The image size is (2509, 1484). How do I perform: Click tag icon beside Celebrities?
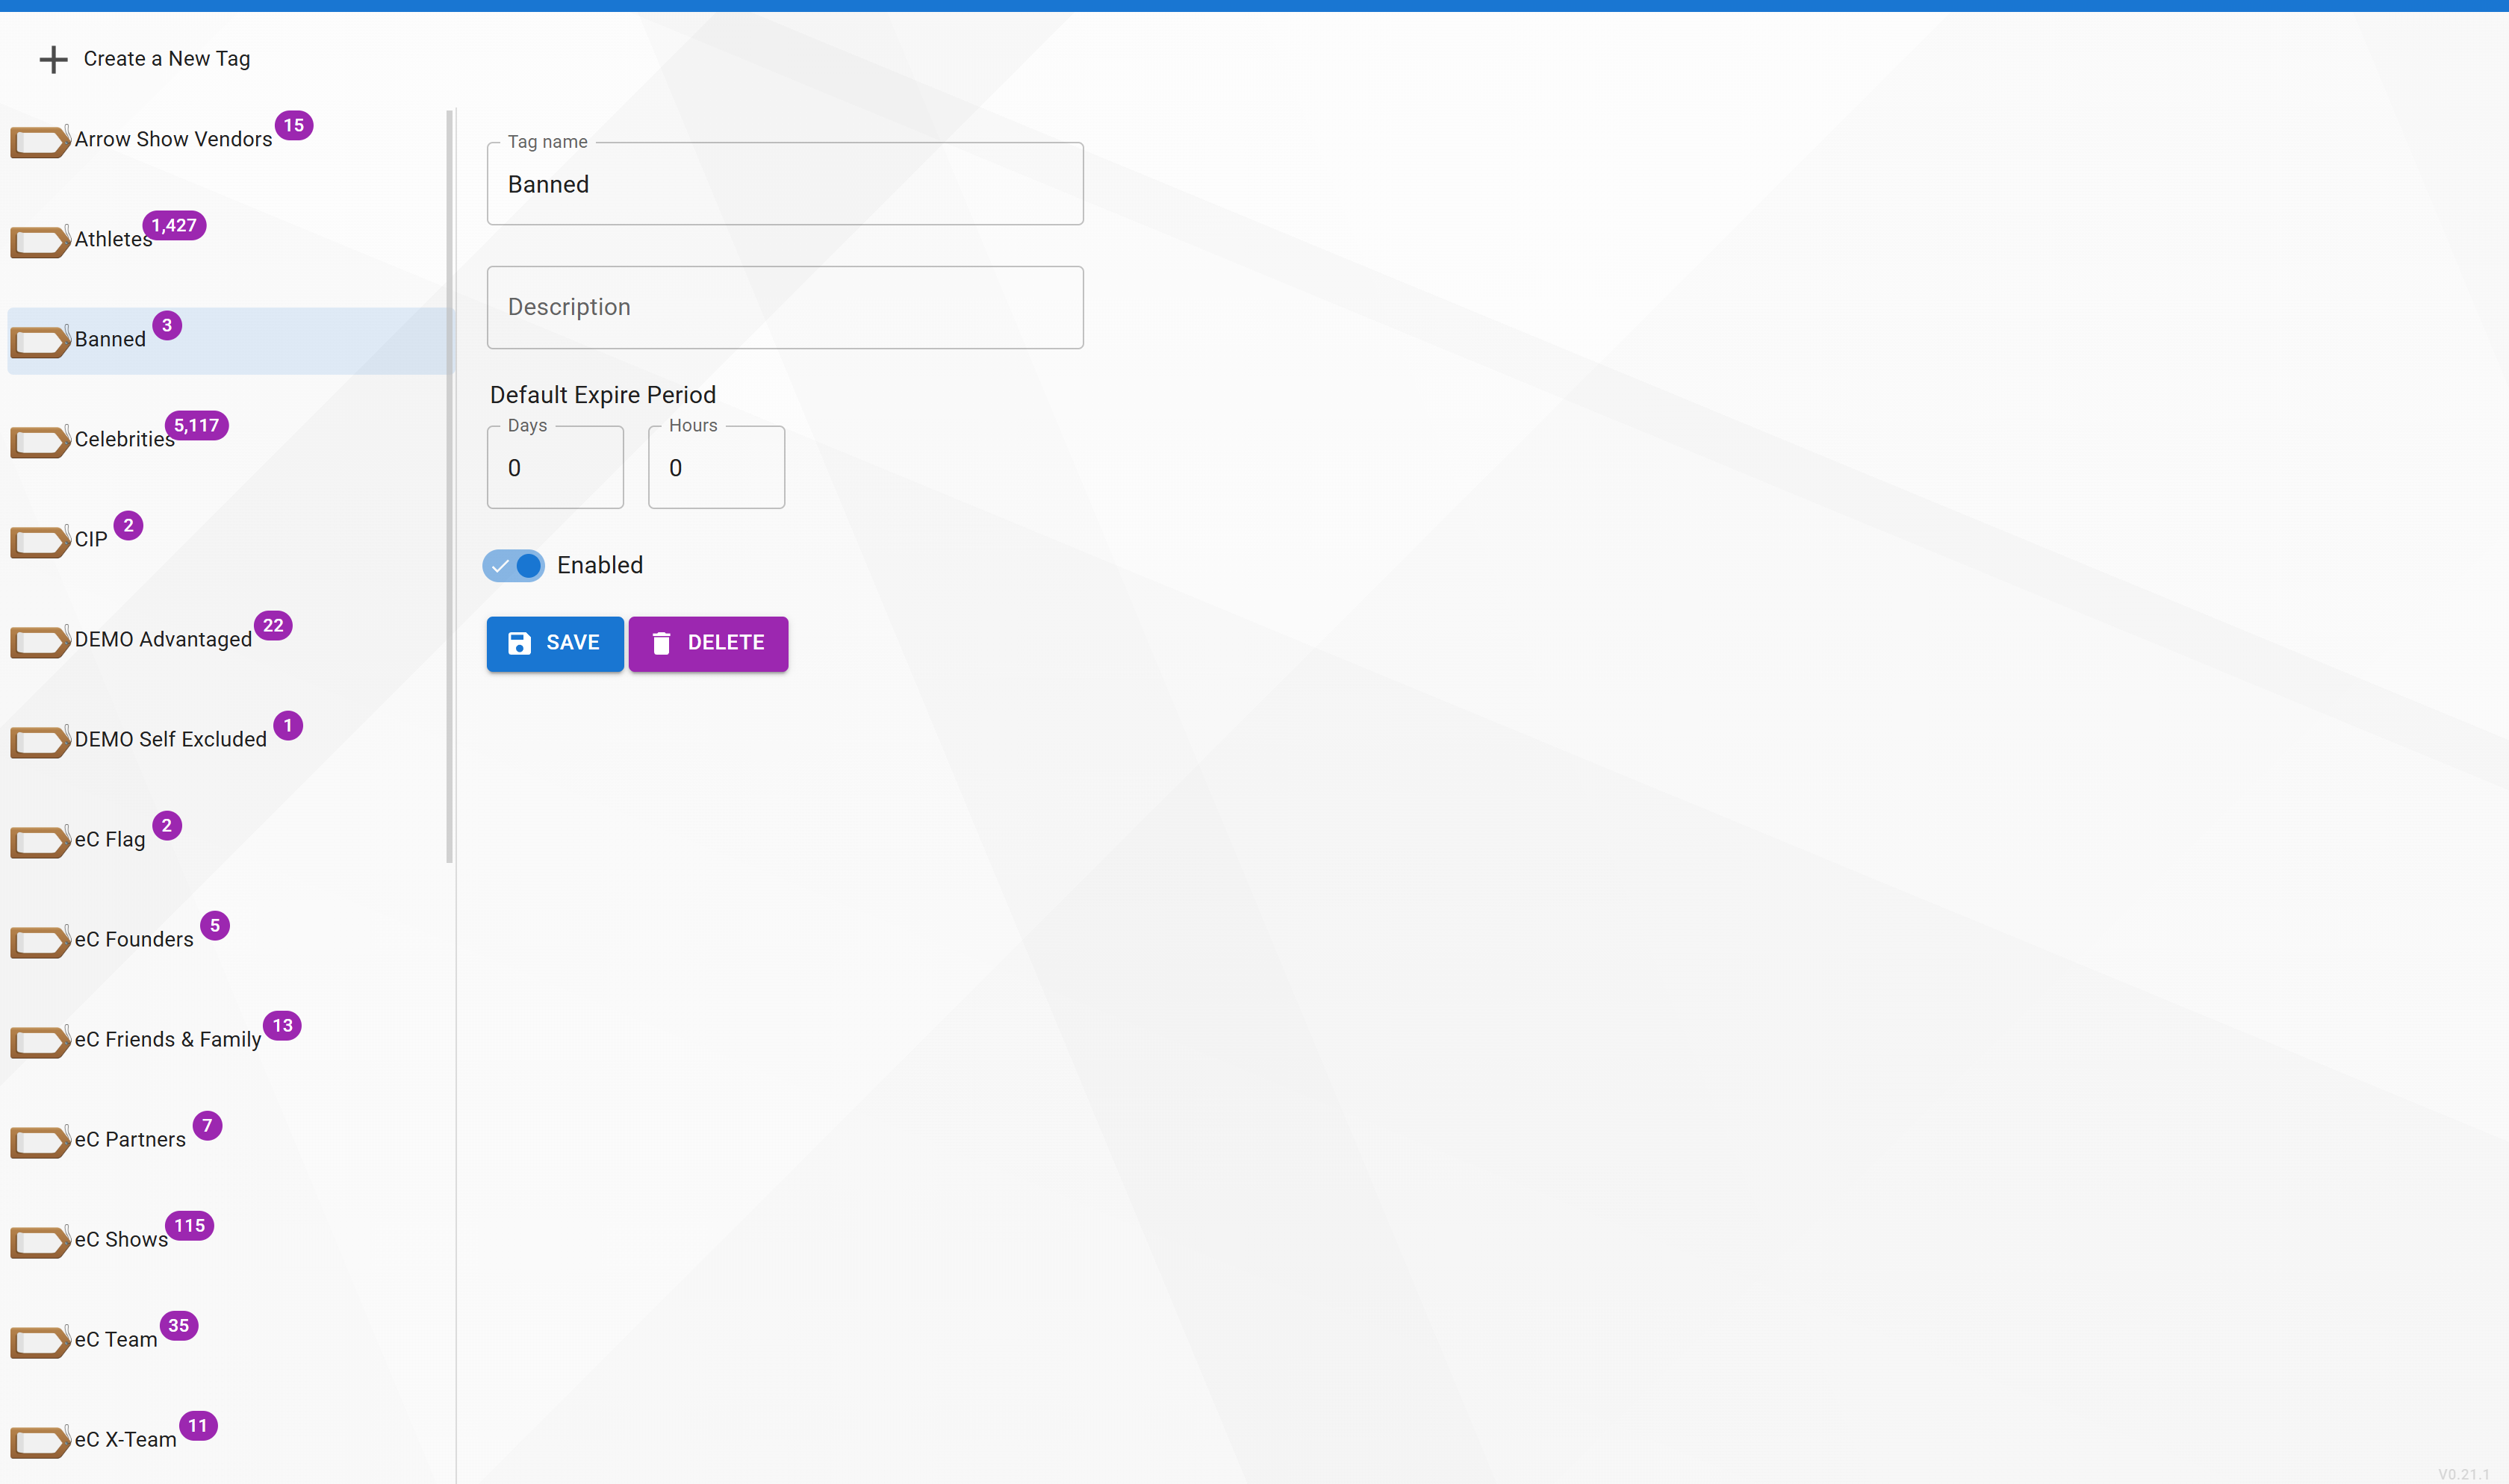pyautogui.click(x=40, y=441)
